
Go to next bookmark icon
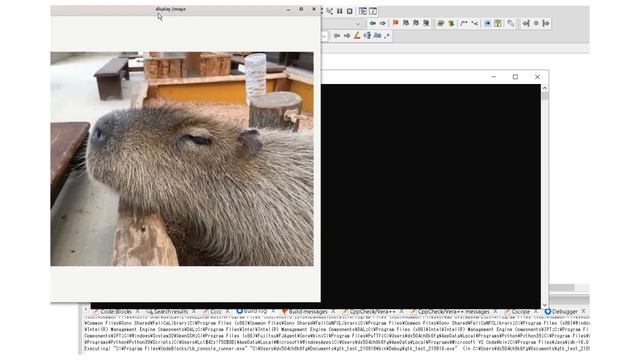pos(416,23)
